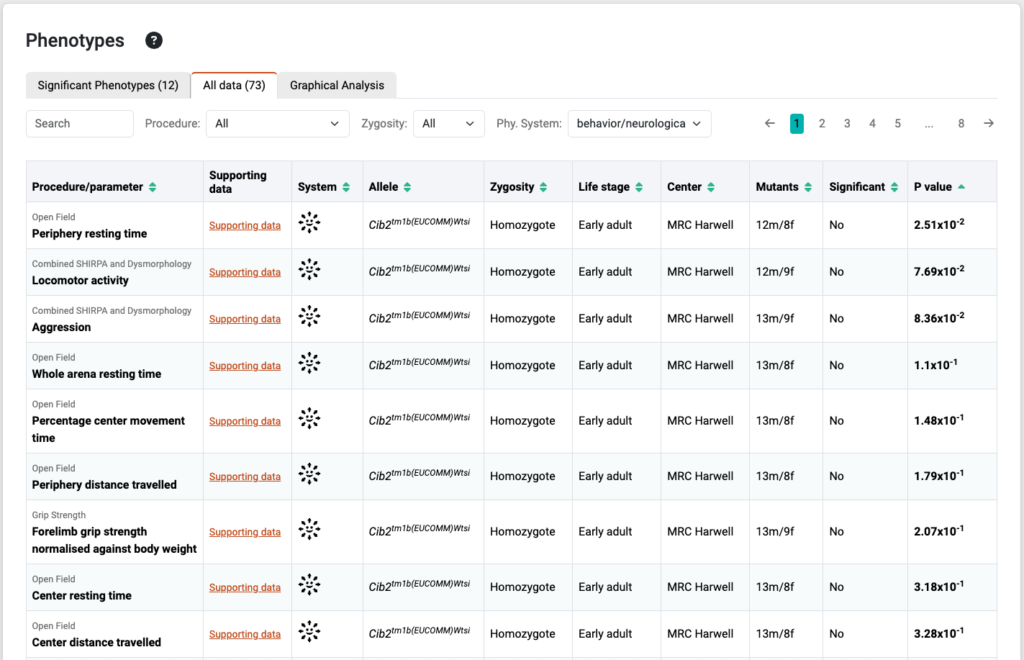
Task: Sort by Procedure/parameter column arrows
Action: point(152,187)
